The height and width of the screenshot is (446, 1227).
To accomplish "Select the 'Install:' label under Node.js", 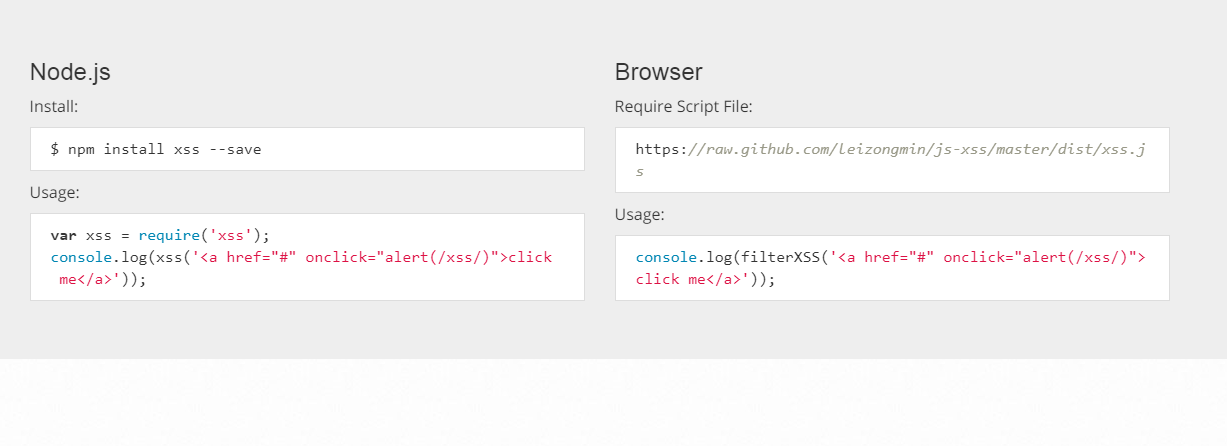I will pos(54,106).
